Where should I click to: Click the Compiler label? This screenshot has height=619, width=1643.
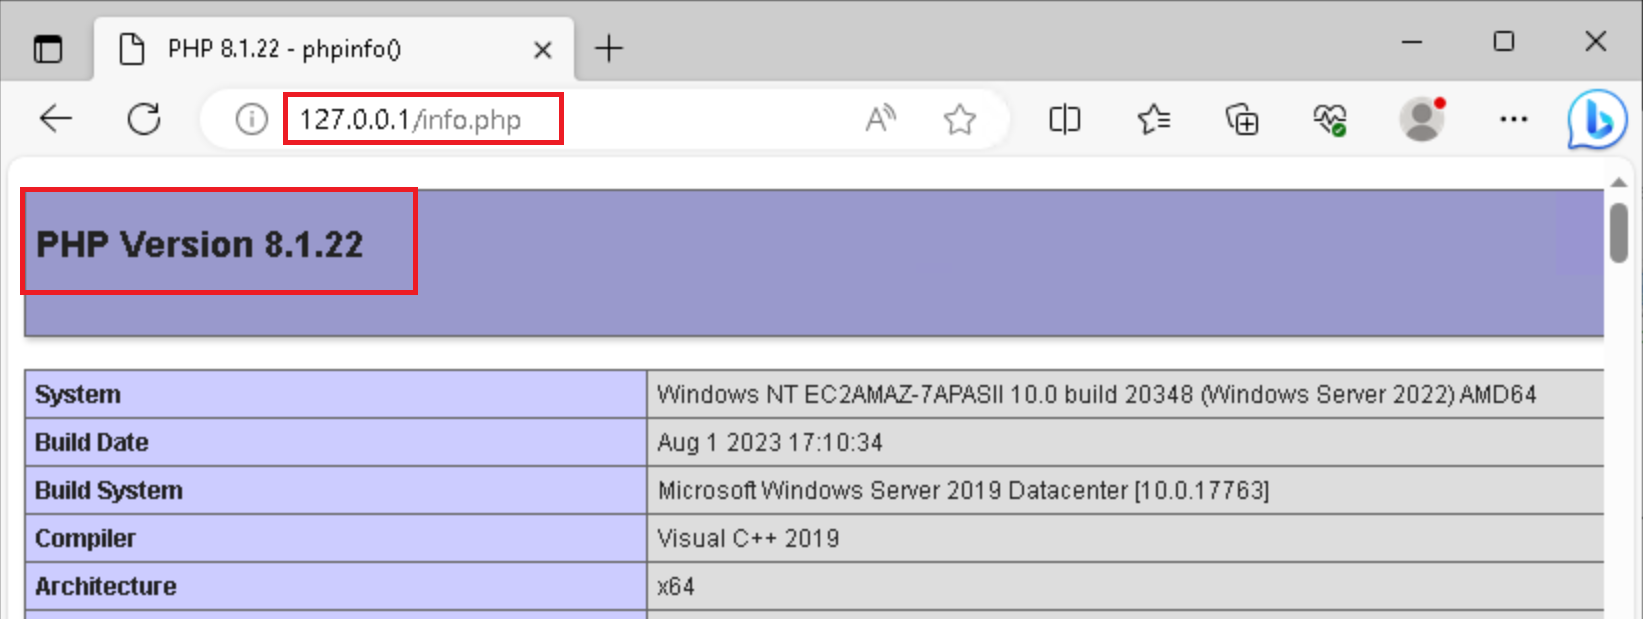pyautogui.click(x=85, y=539)
